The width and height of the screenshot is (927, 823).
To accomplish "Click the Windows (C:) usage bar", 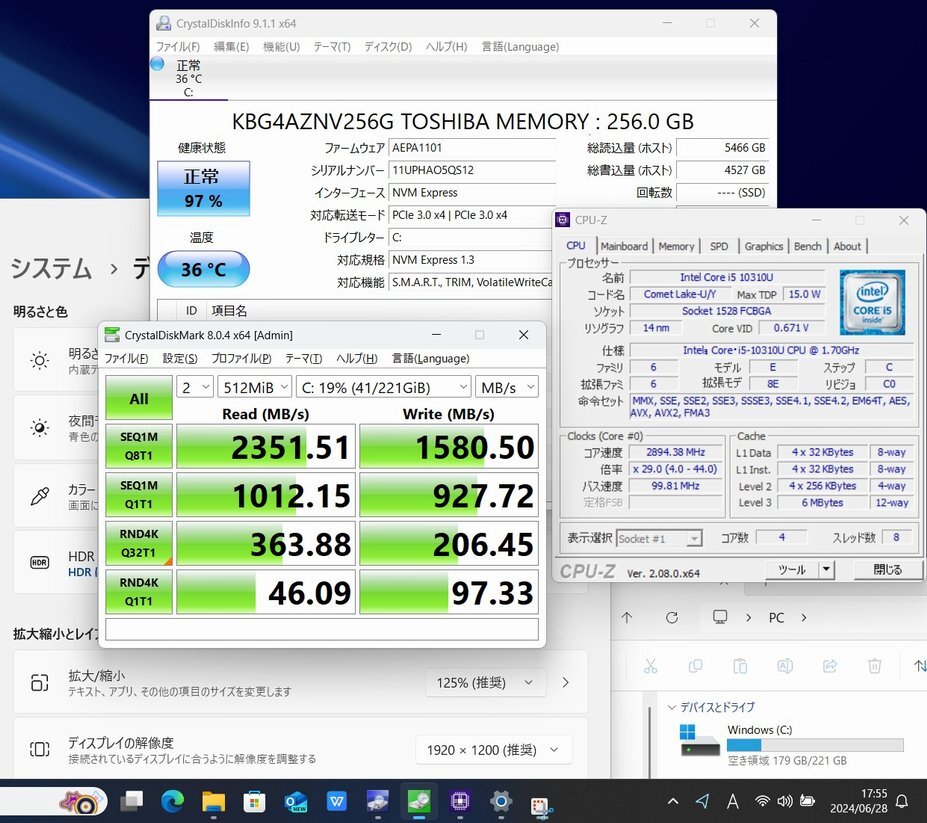I will coord(815,745).
